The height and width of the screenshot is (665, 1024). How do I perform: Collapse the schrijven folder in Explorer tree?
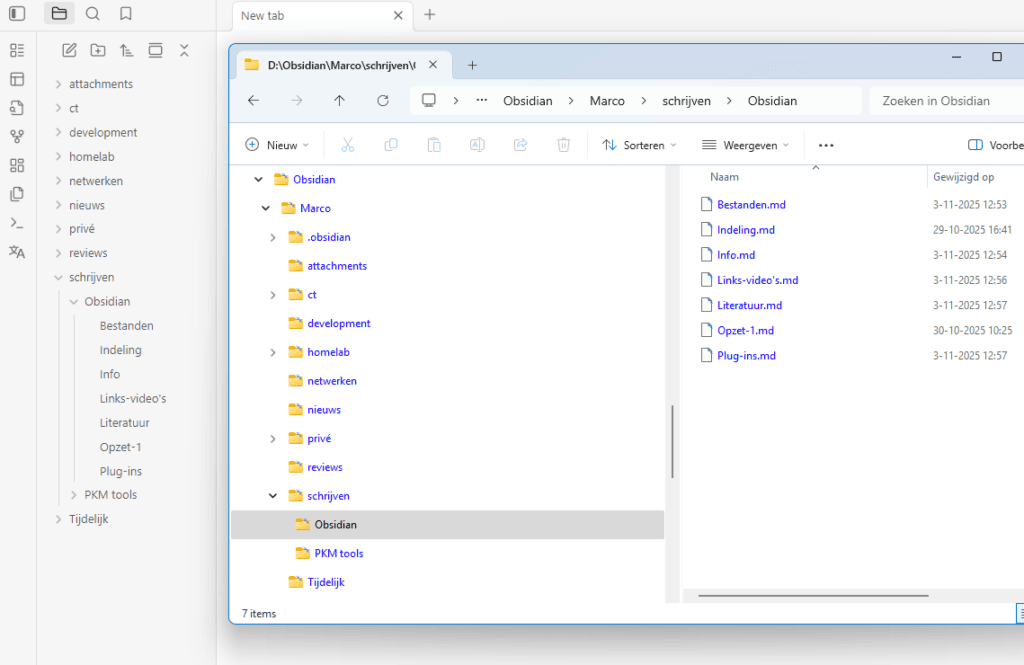pyautogui.click(x=273, y=496)
